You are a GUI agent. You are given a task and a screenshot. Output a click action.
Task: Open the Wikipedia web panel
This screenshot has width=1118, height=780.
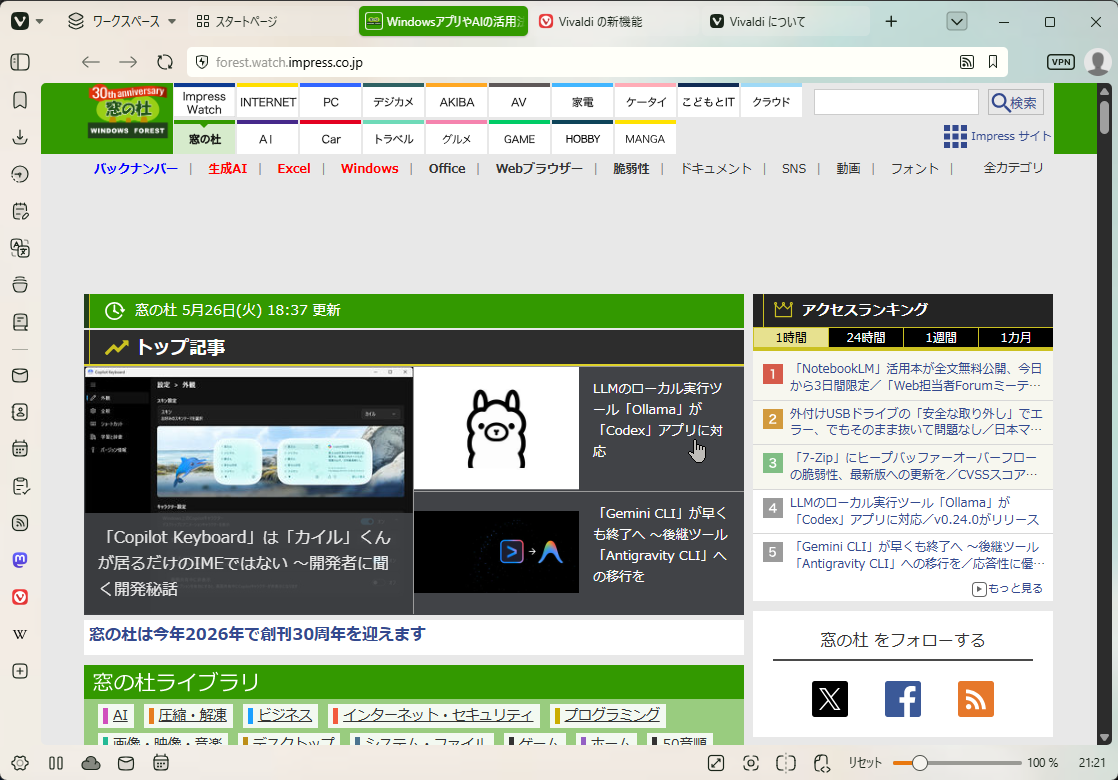pos(21,635)
